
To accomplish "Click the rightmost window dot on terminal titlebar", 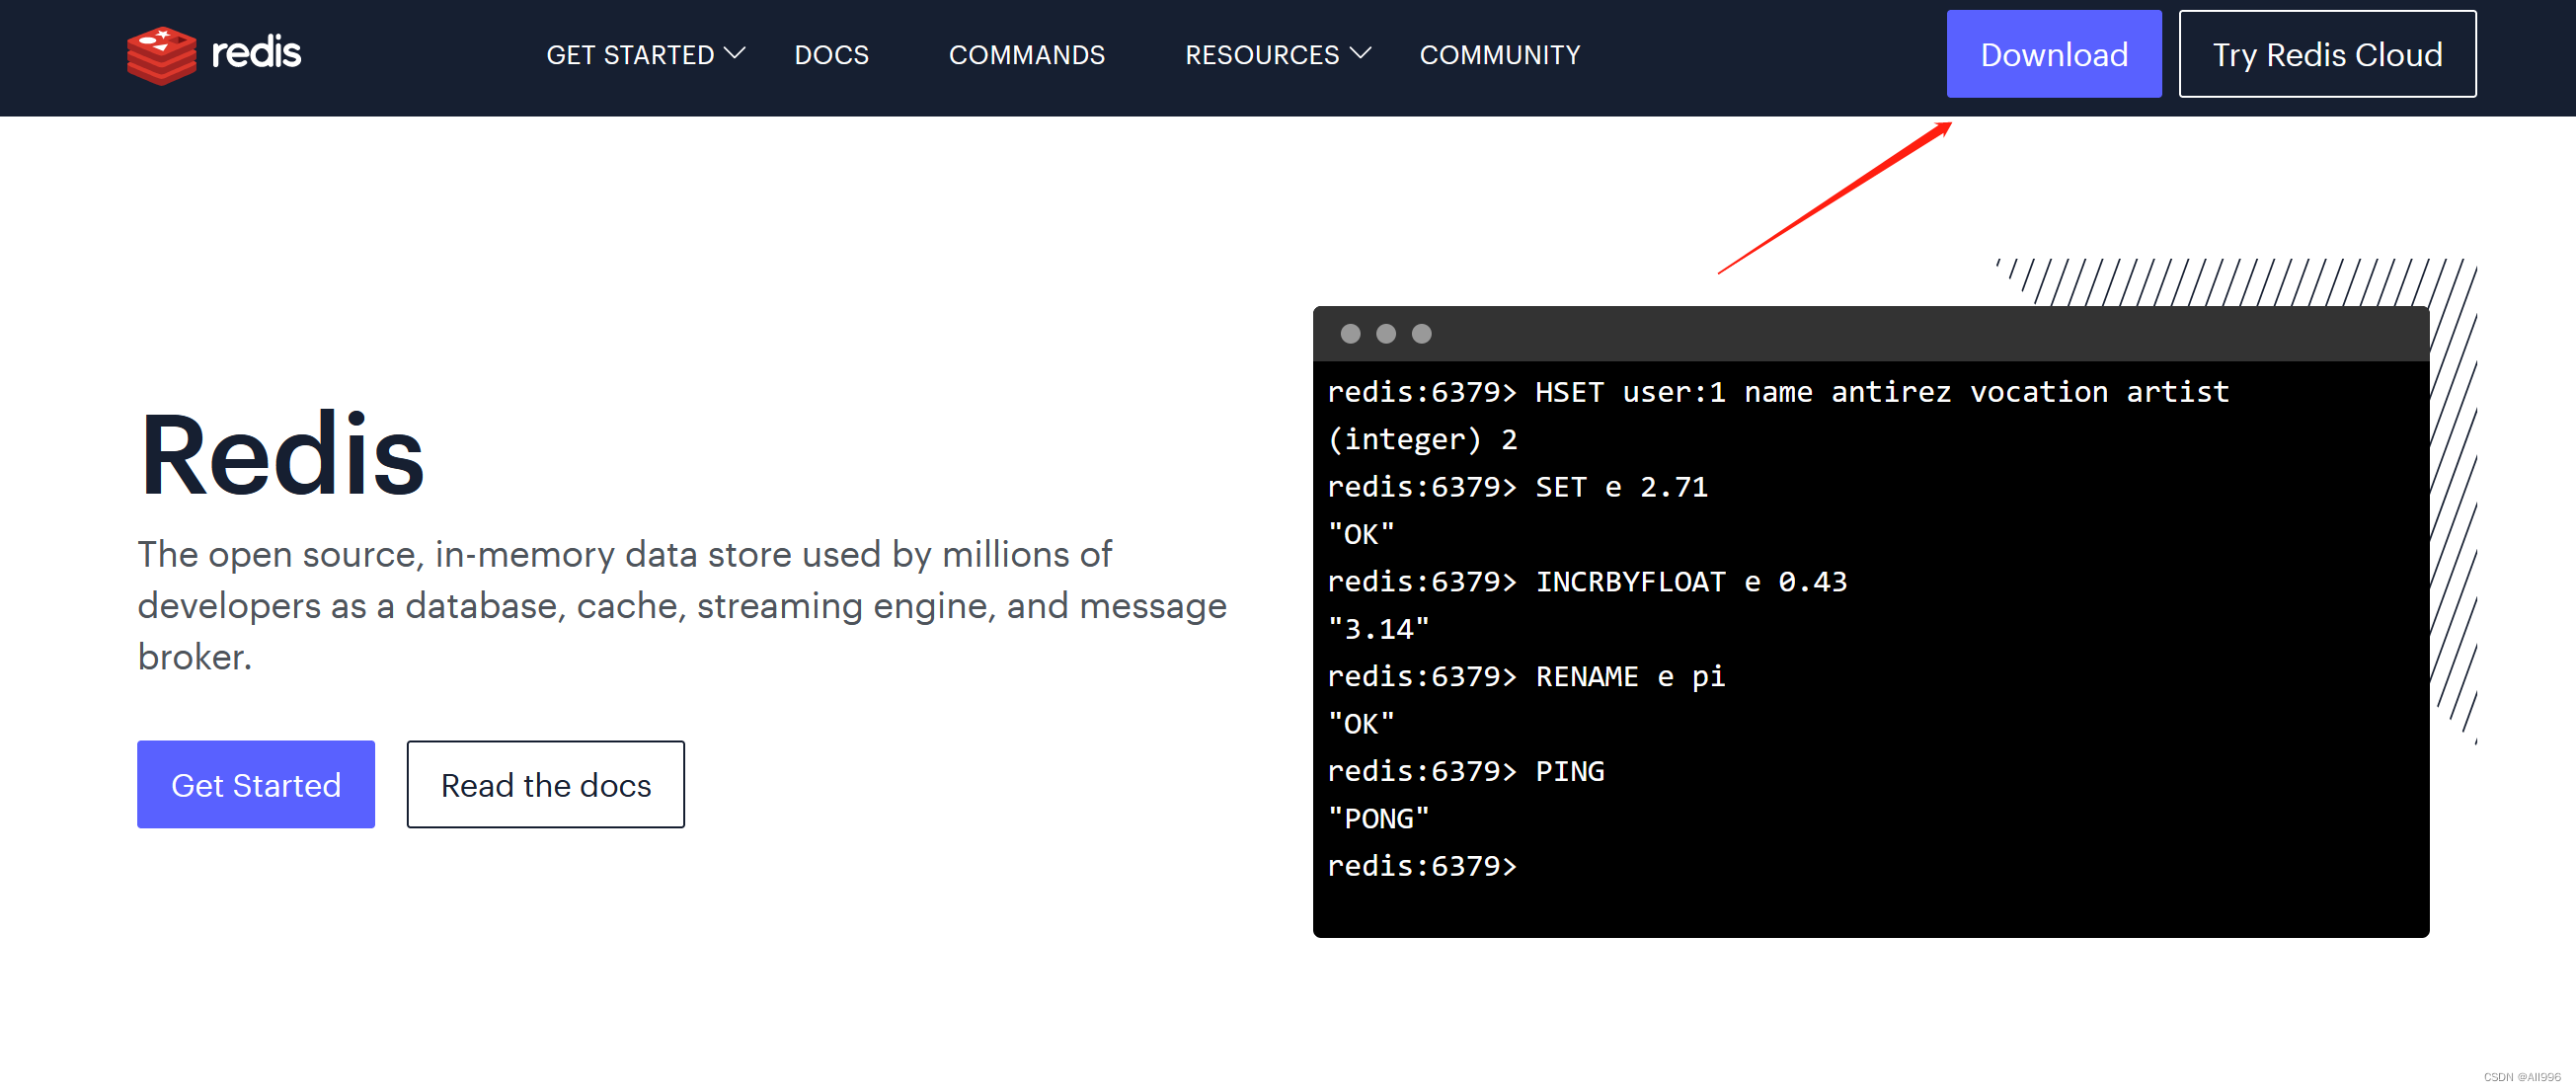I will click(1422, 334).
